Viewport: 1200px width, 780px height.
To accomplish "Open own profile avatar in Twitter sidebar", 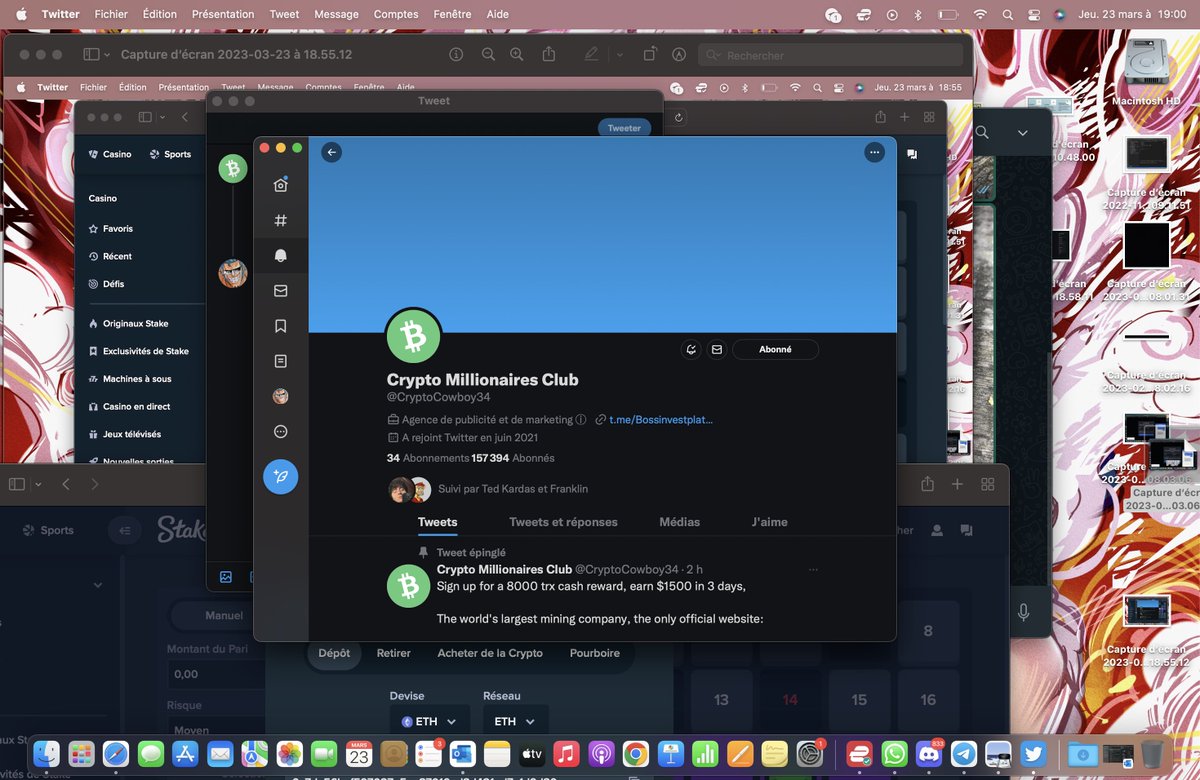I will coord(281,396).
